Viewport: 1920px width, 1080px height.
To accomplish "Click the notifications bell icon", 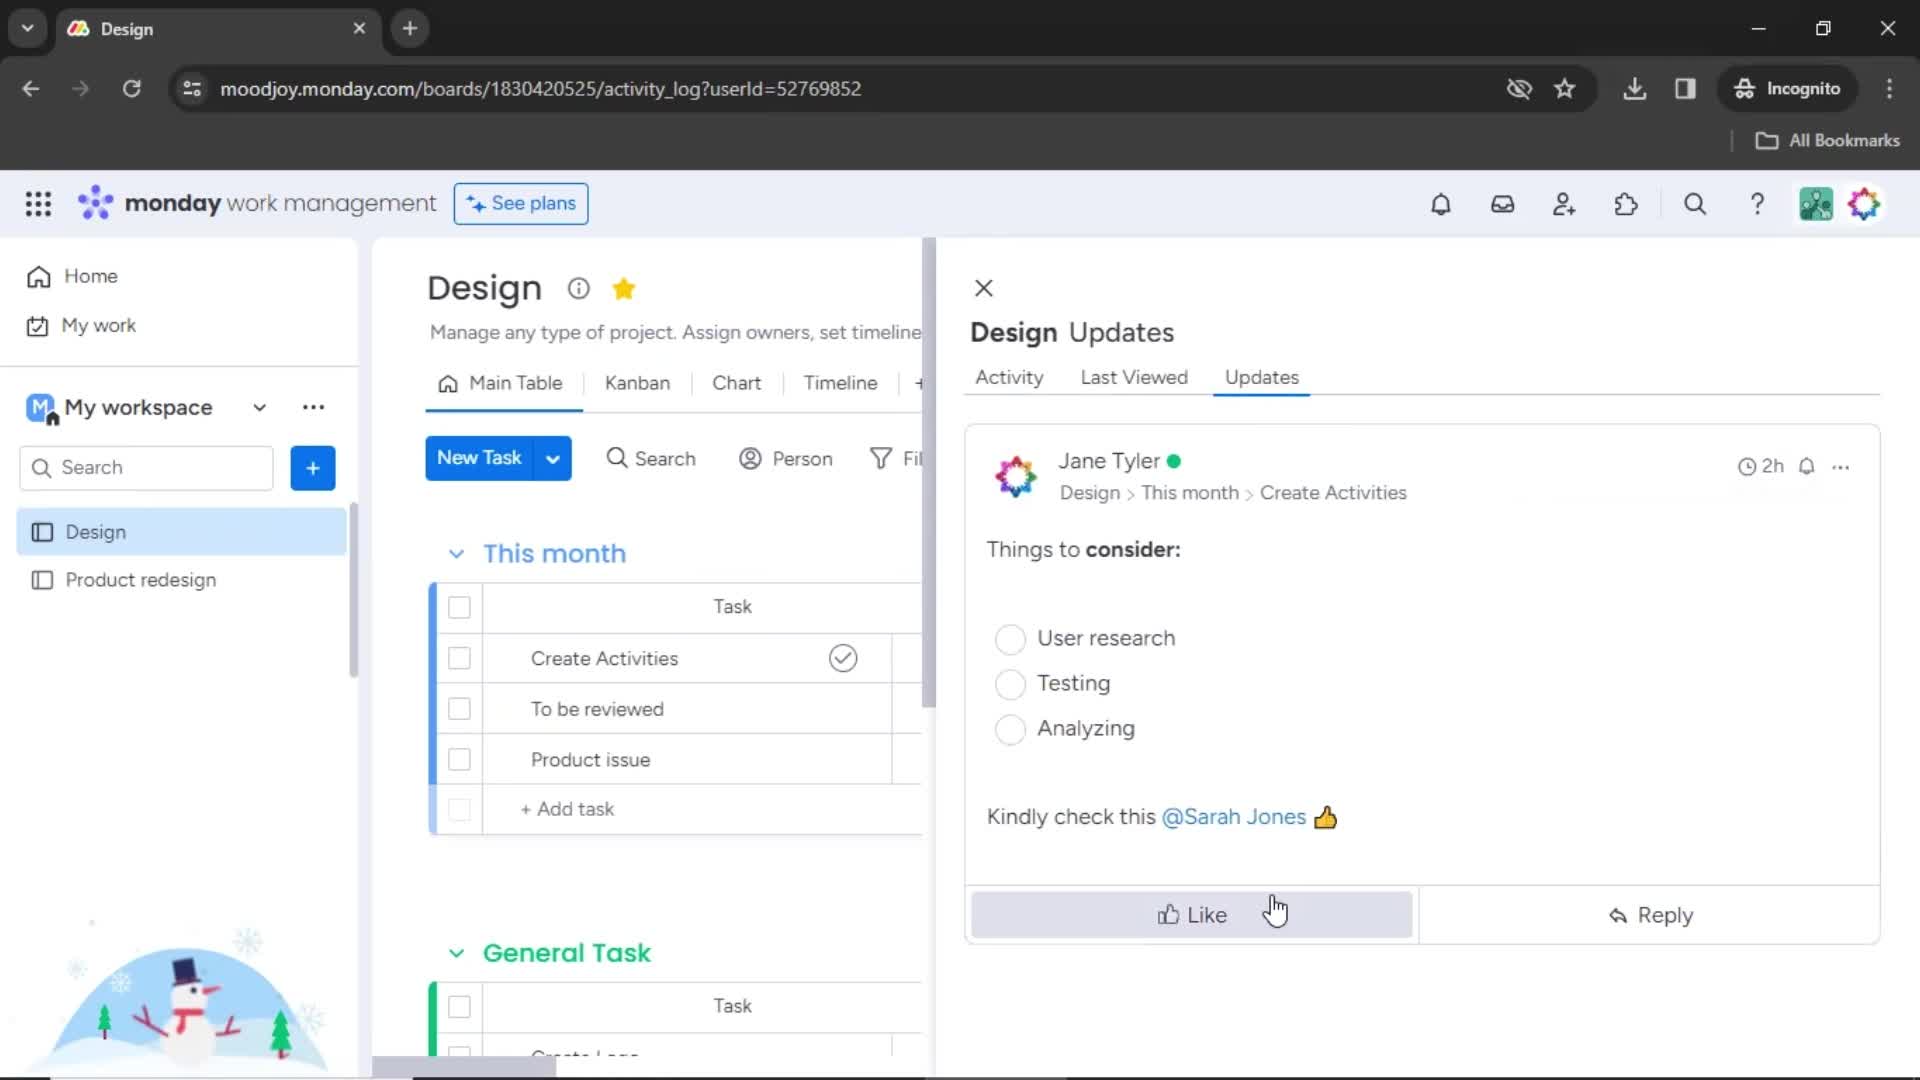I will pos(1441,204).
